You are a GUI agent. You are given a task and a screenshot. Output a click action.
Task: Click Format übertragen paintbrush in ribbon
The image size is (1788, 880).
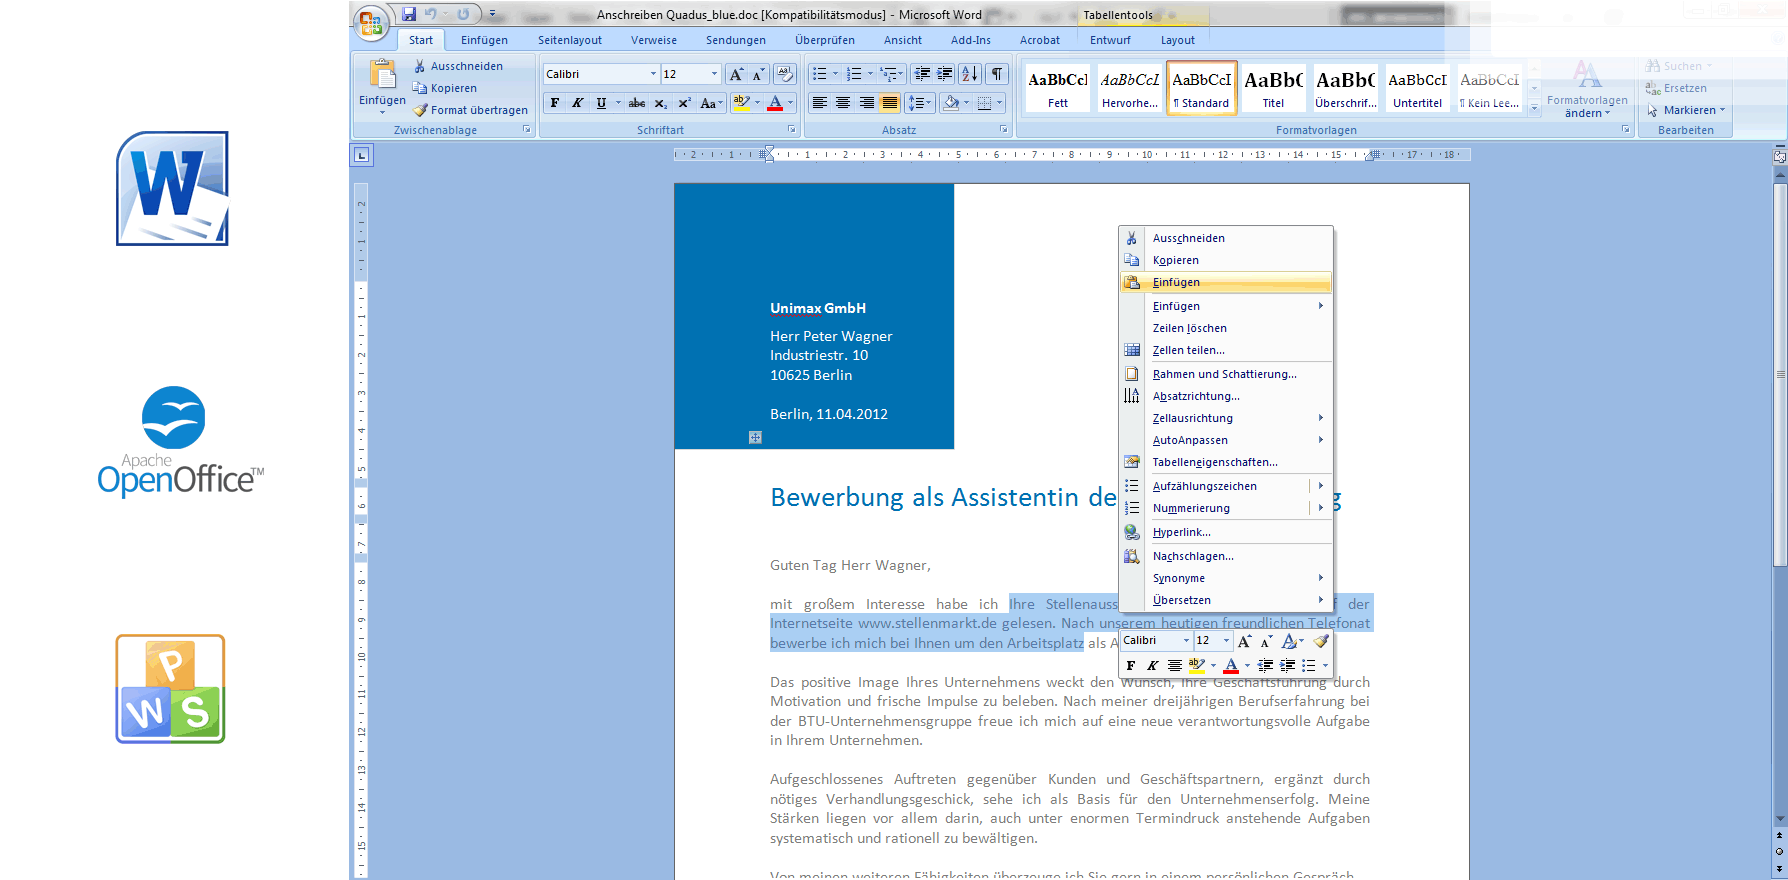[x=470, y=110]
